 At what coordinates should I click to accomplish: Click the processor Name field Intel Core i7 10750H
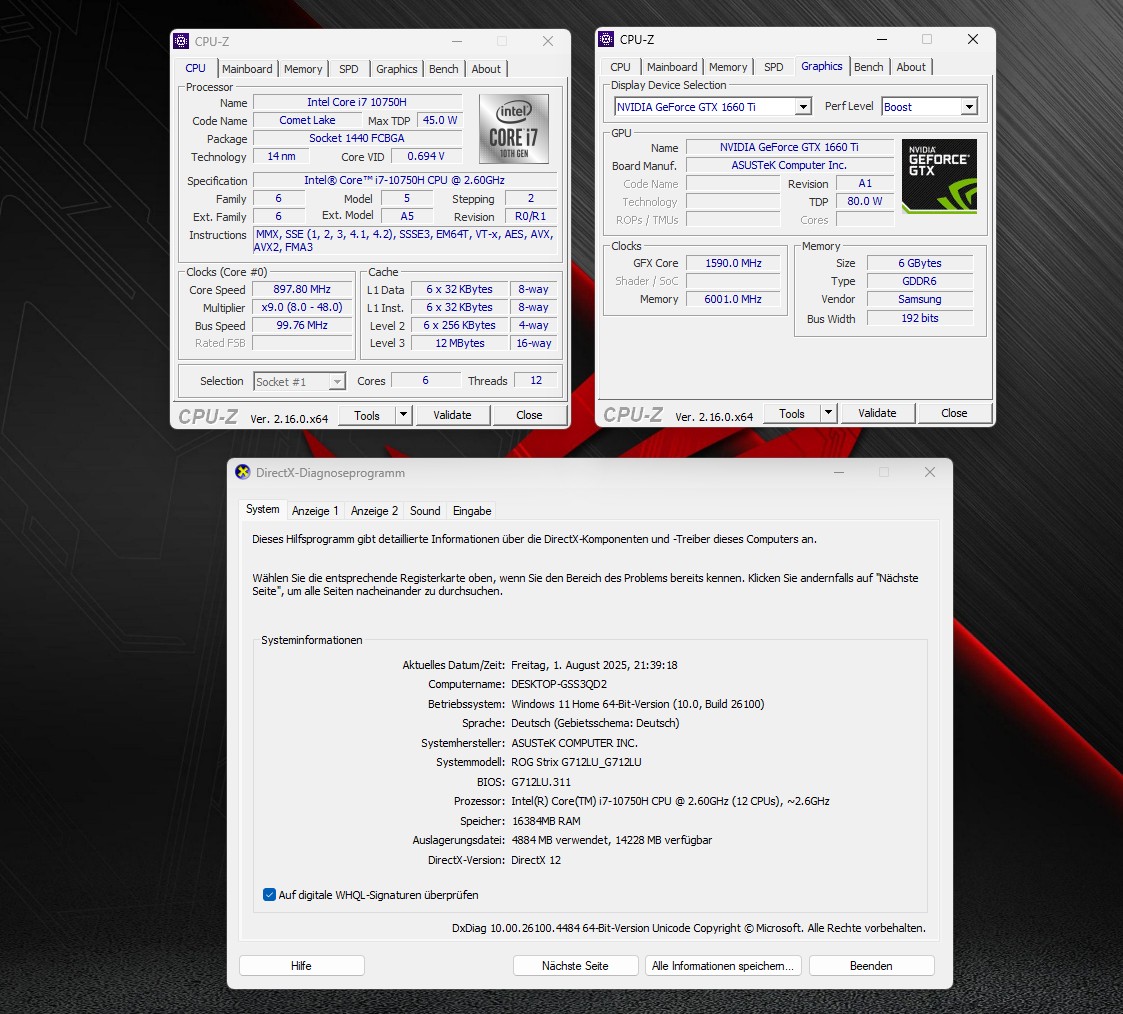pyautogui.click(x=357, y=102)
